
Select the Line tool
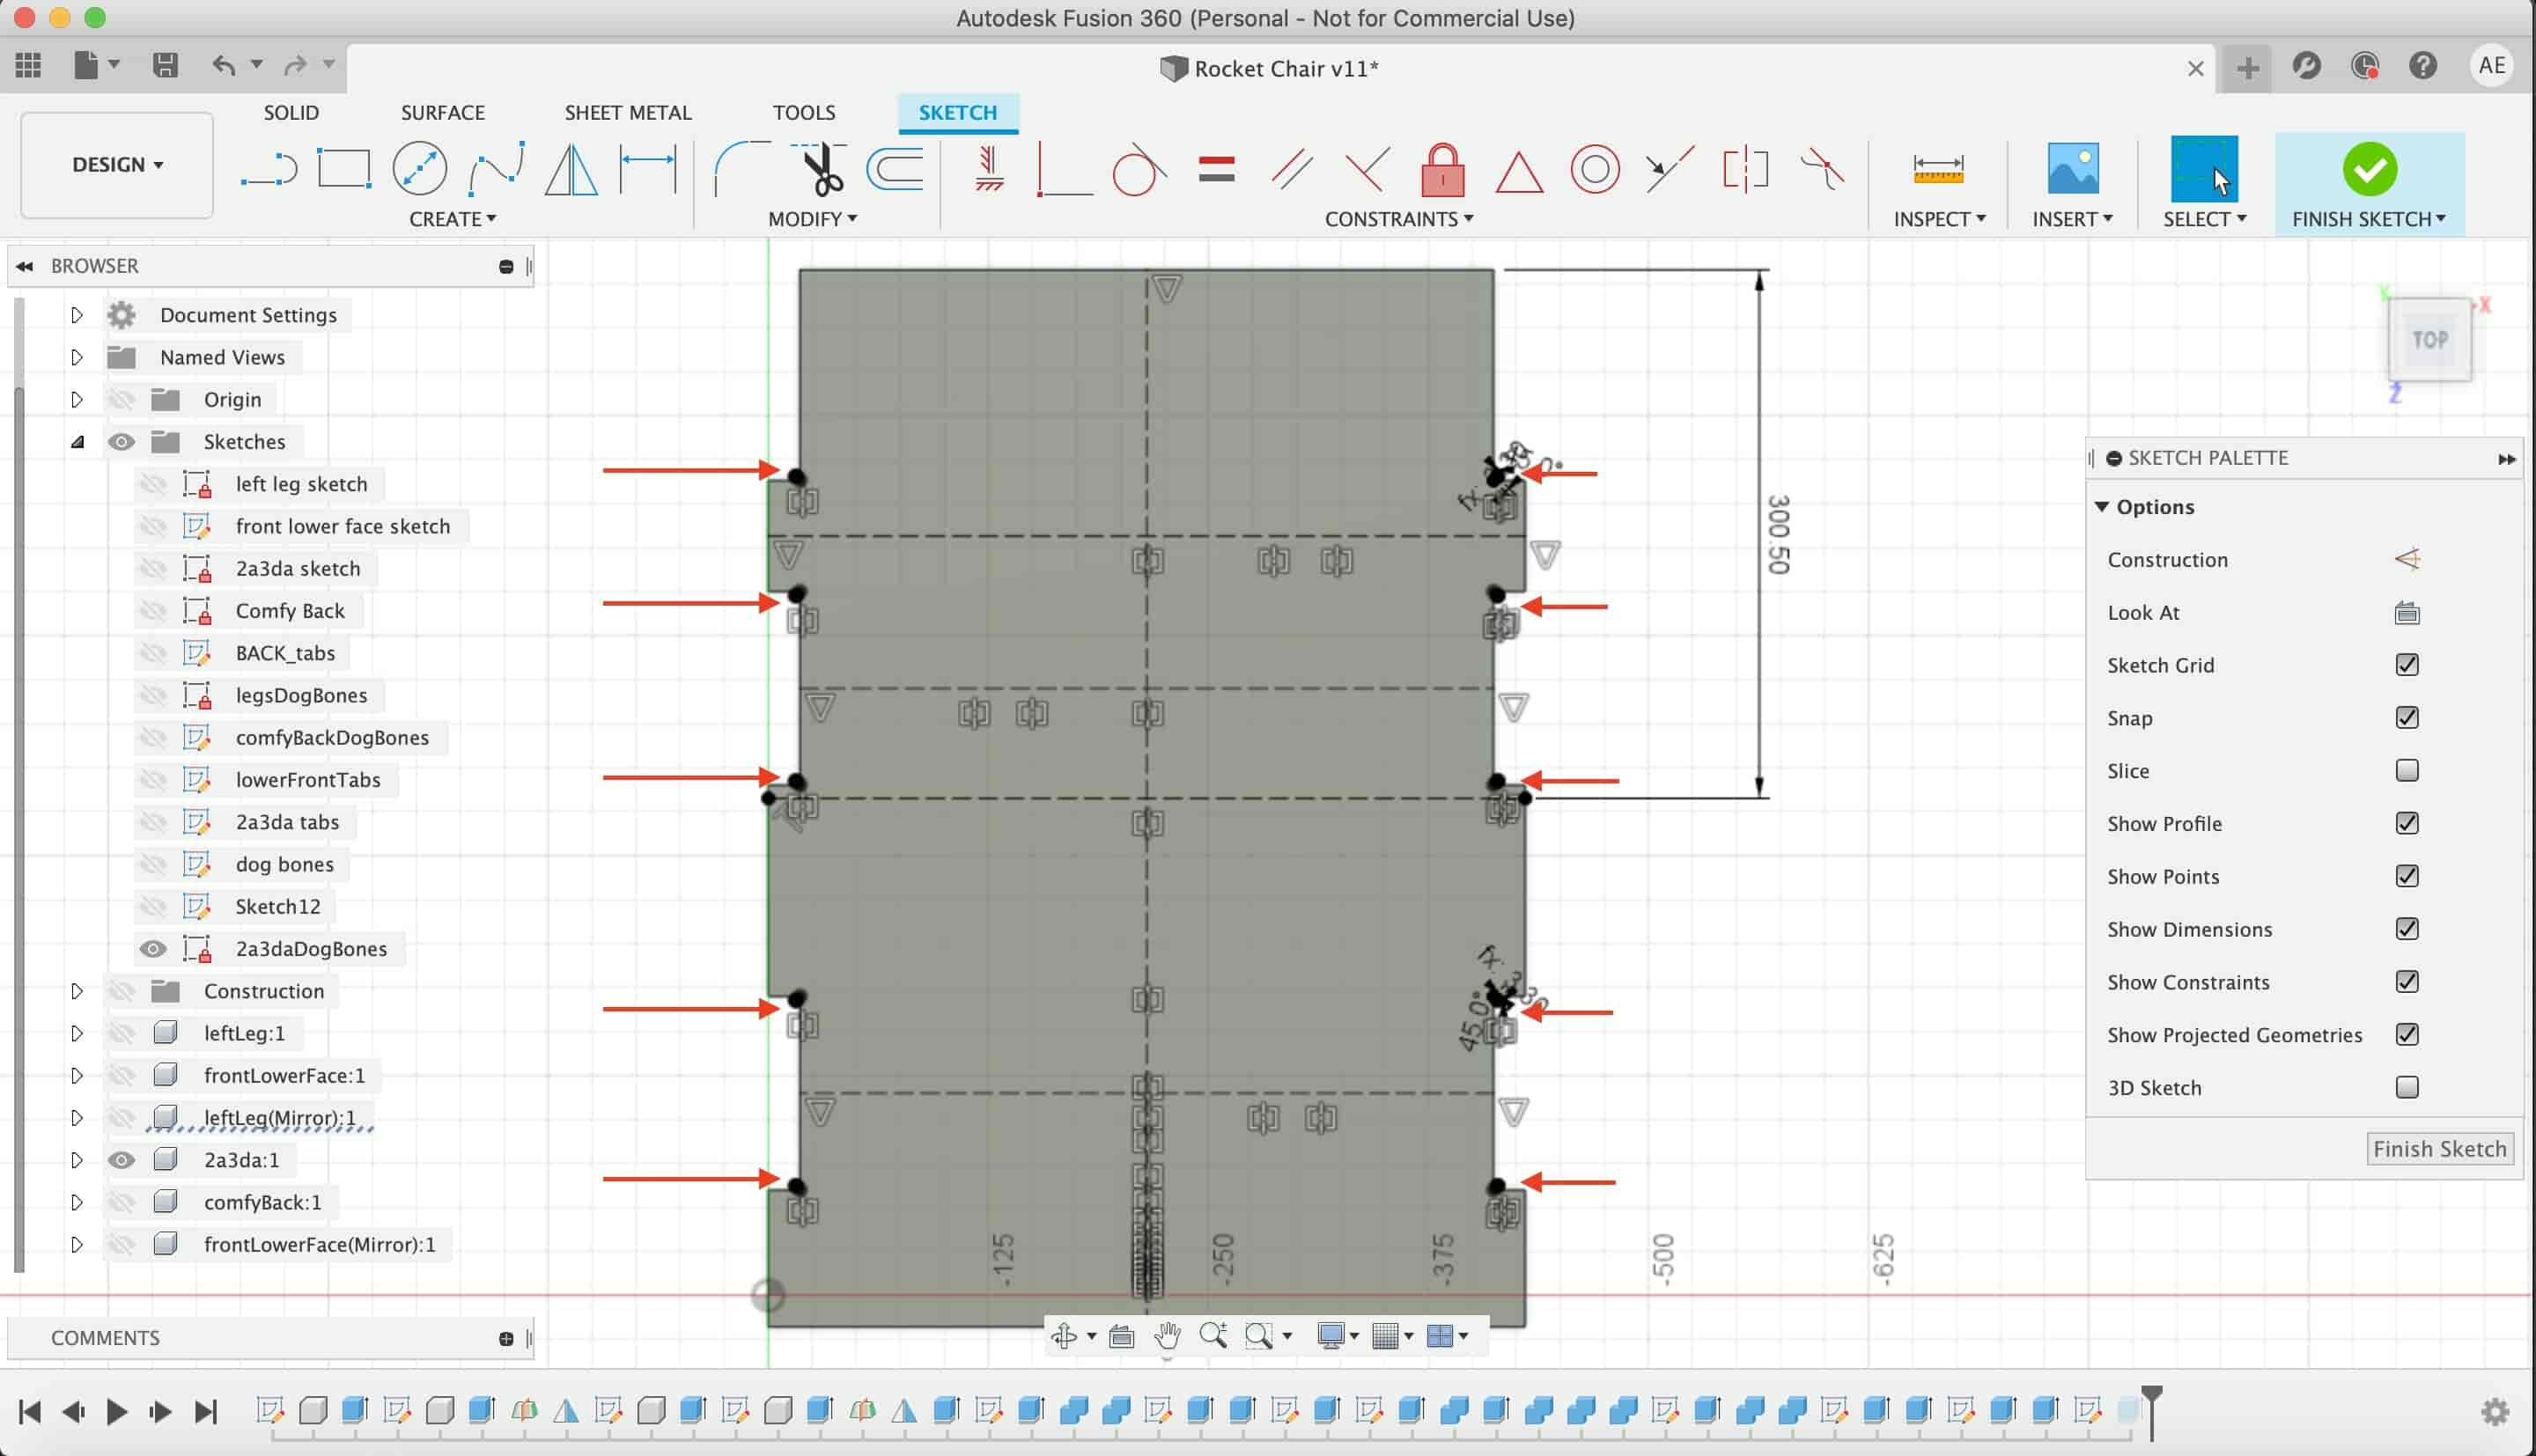269,169
